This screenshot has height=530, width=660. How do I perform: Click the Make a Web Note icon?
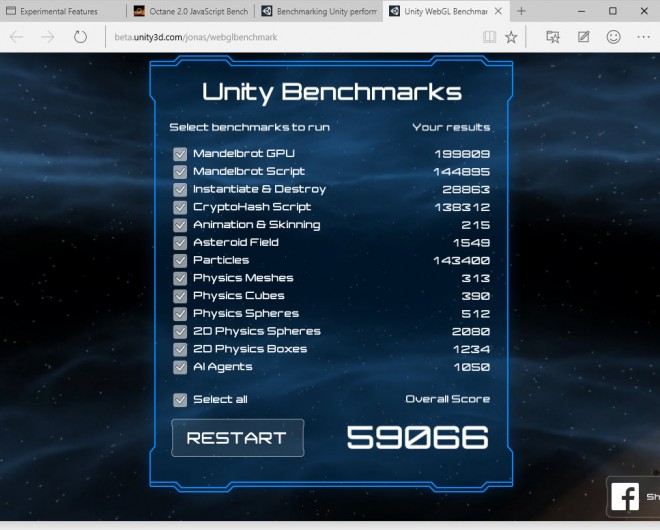coord(583,37)
